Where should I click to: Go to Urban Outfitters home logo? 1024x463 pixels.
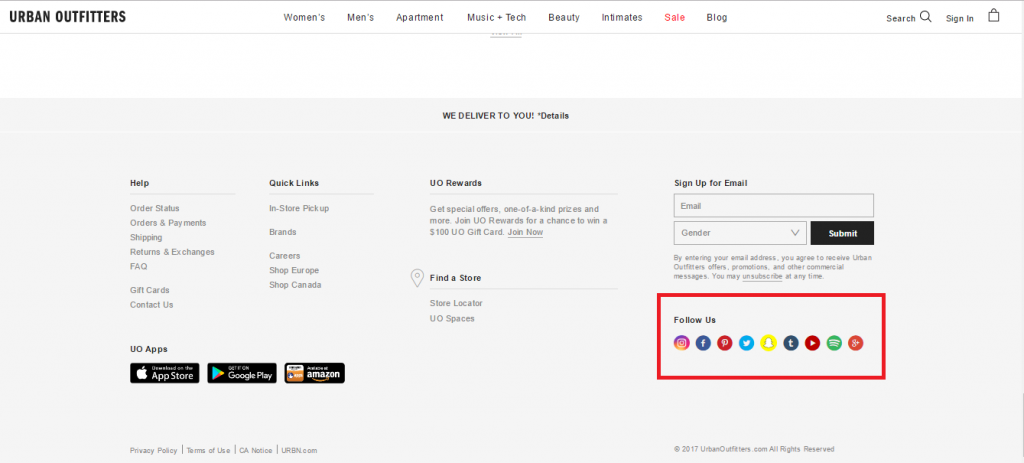[x=67, y=17]
